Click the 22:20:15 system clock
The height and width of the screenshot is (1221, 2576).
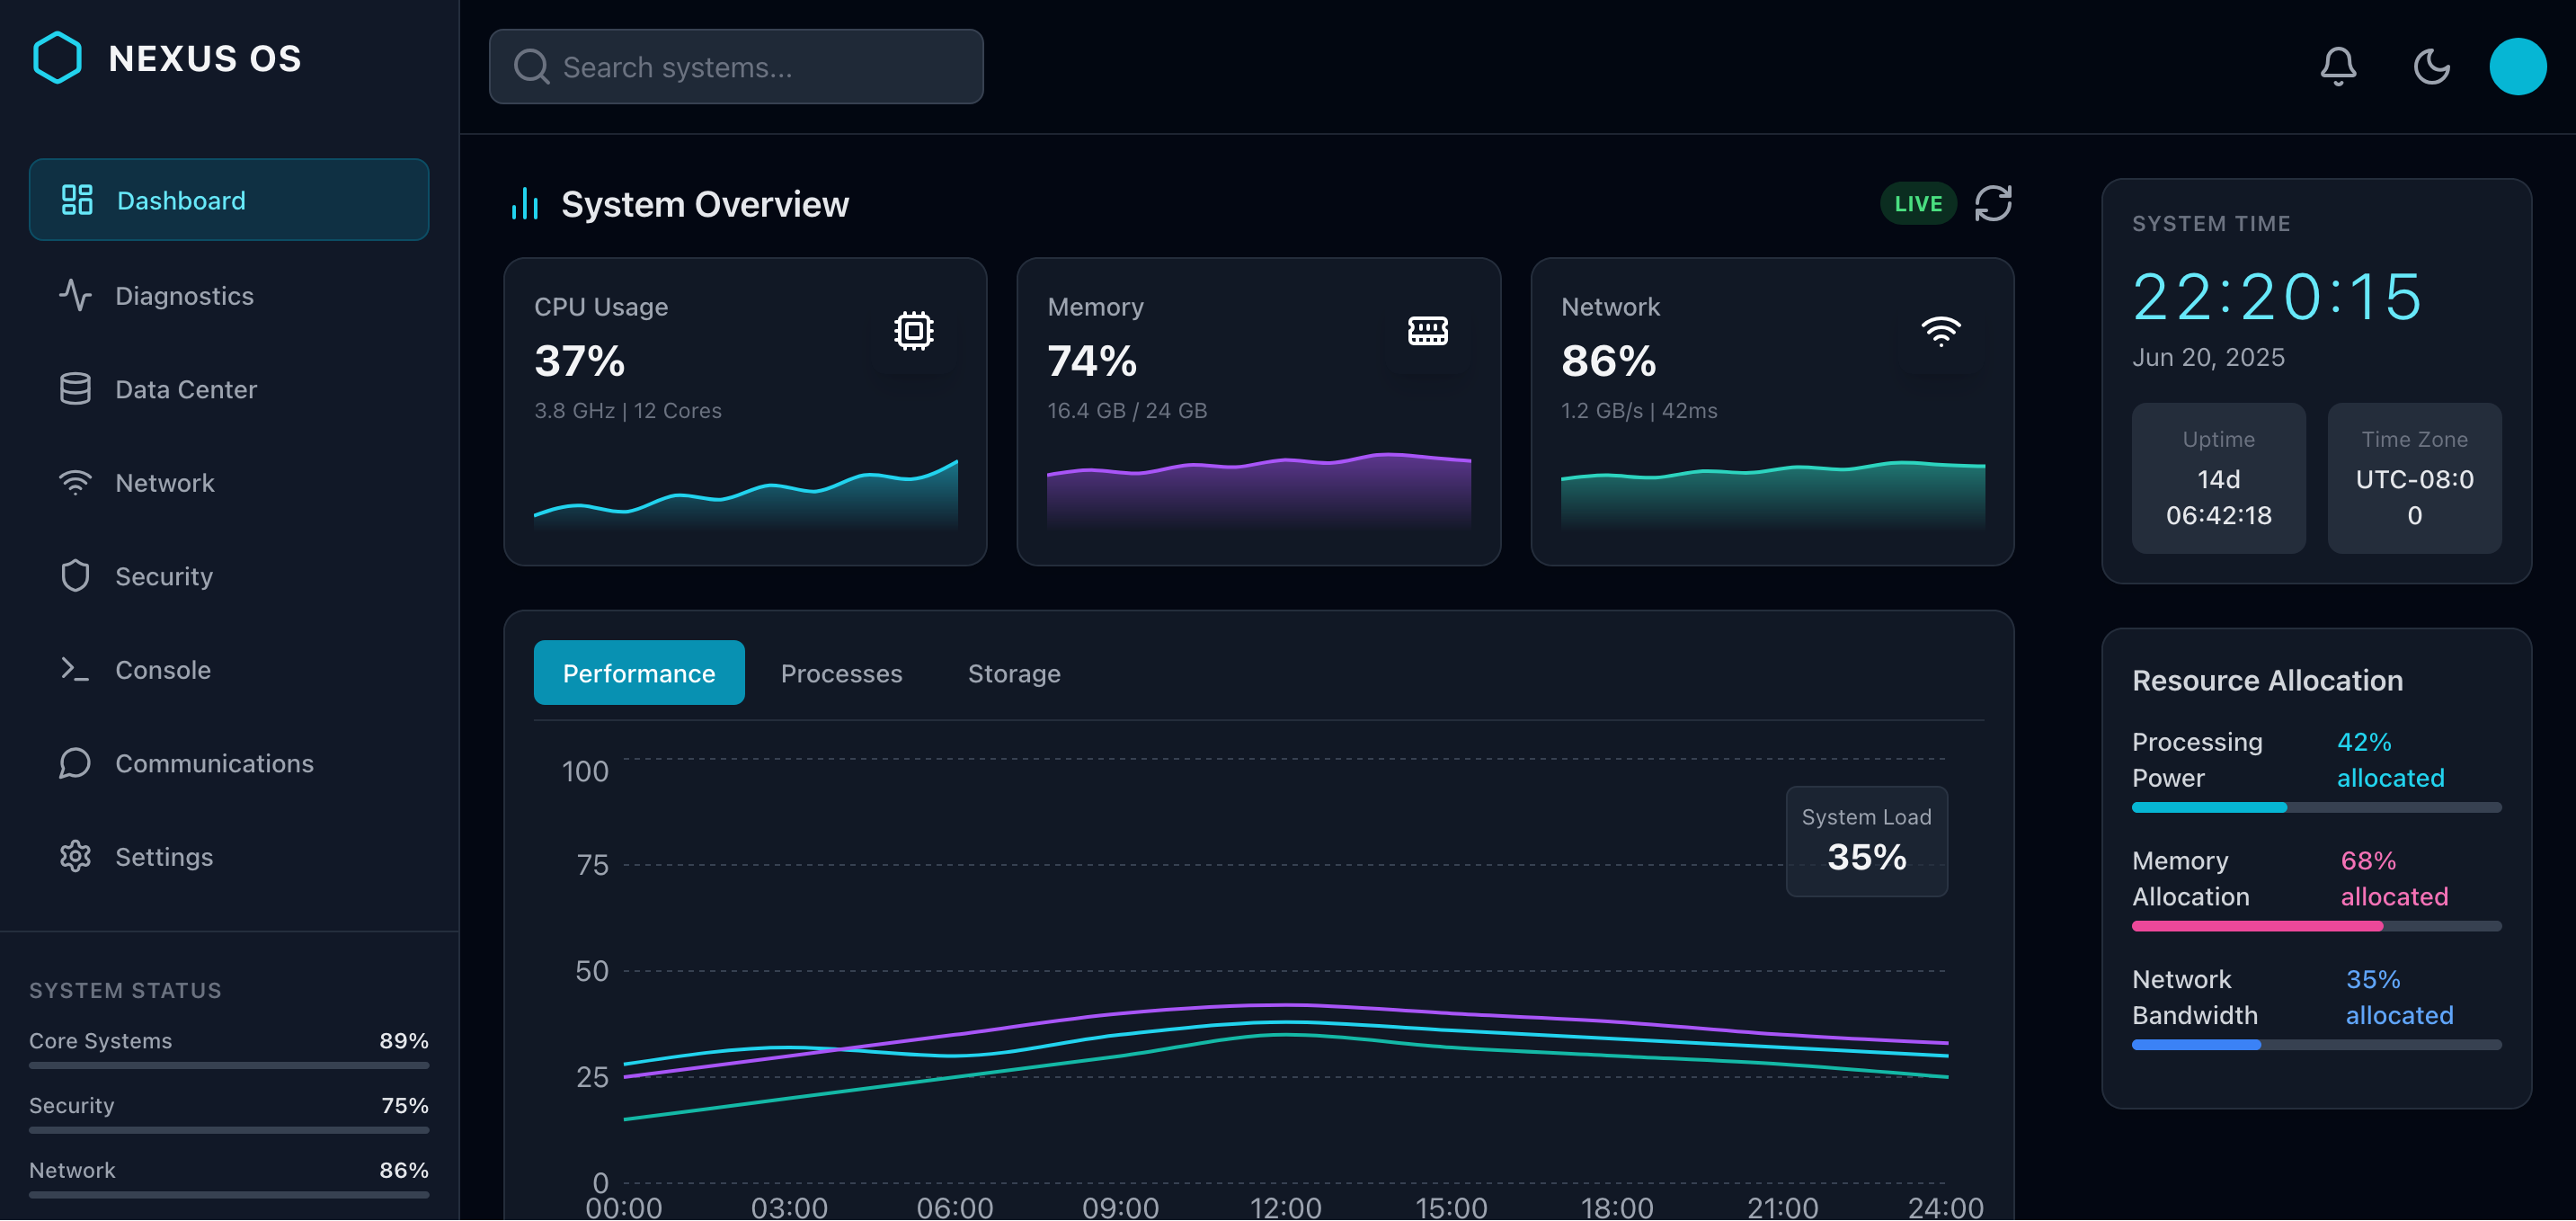(2276, 297)
